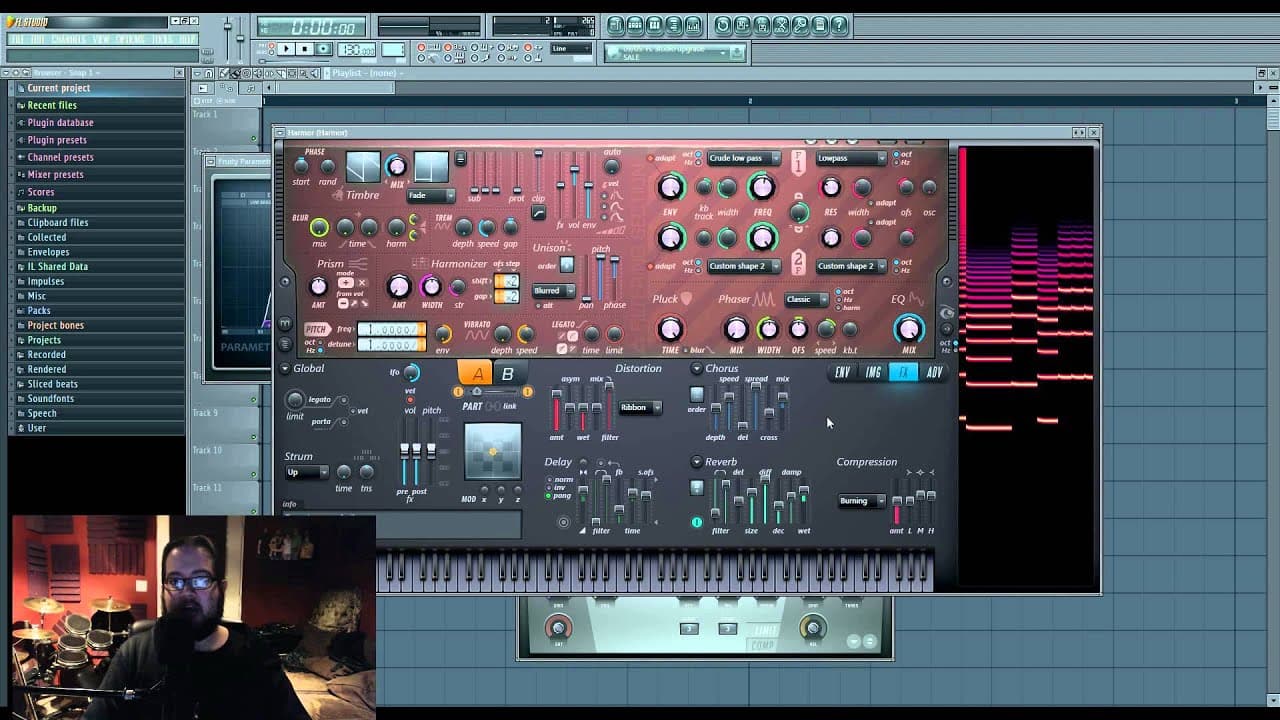Open the OPTIONS menu
This screenshot has width=1280, height=720.
pyautogui.click(x=130, y=39)
